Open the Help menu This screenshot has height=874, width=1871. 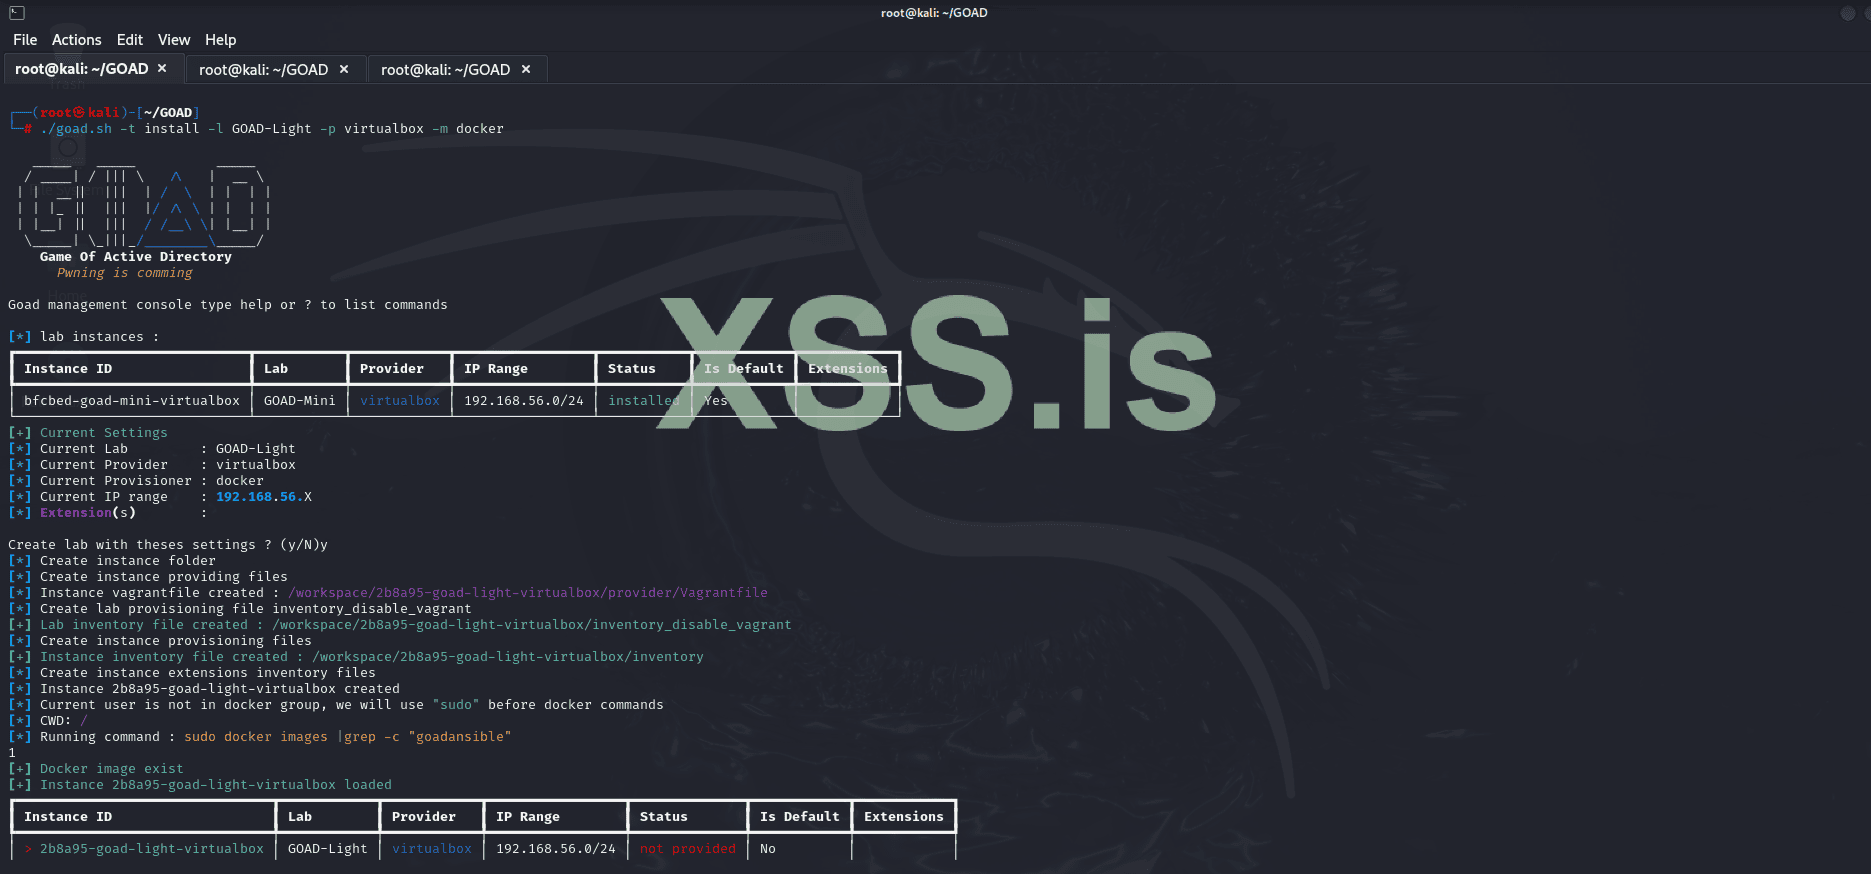[221, 40]
